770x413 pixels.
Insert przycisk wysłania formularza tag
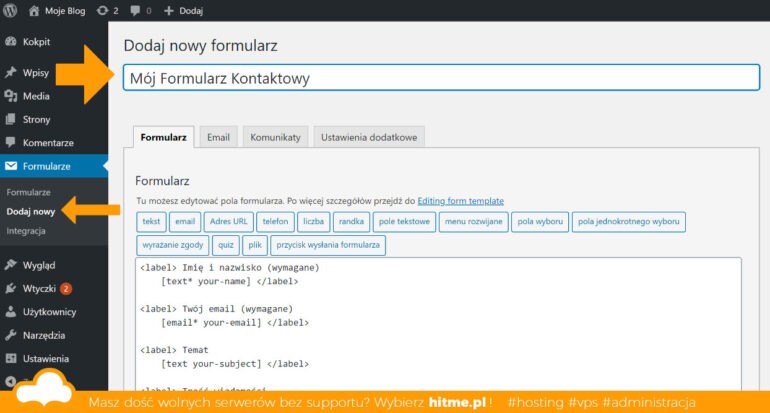coord(328,245)
